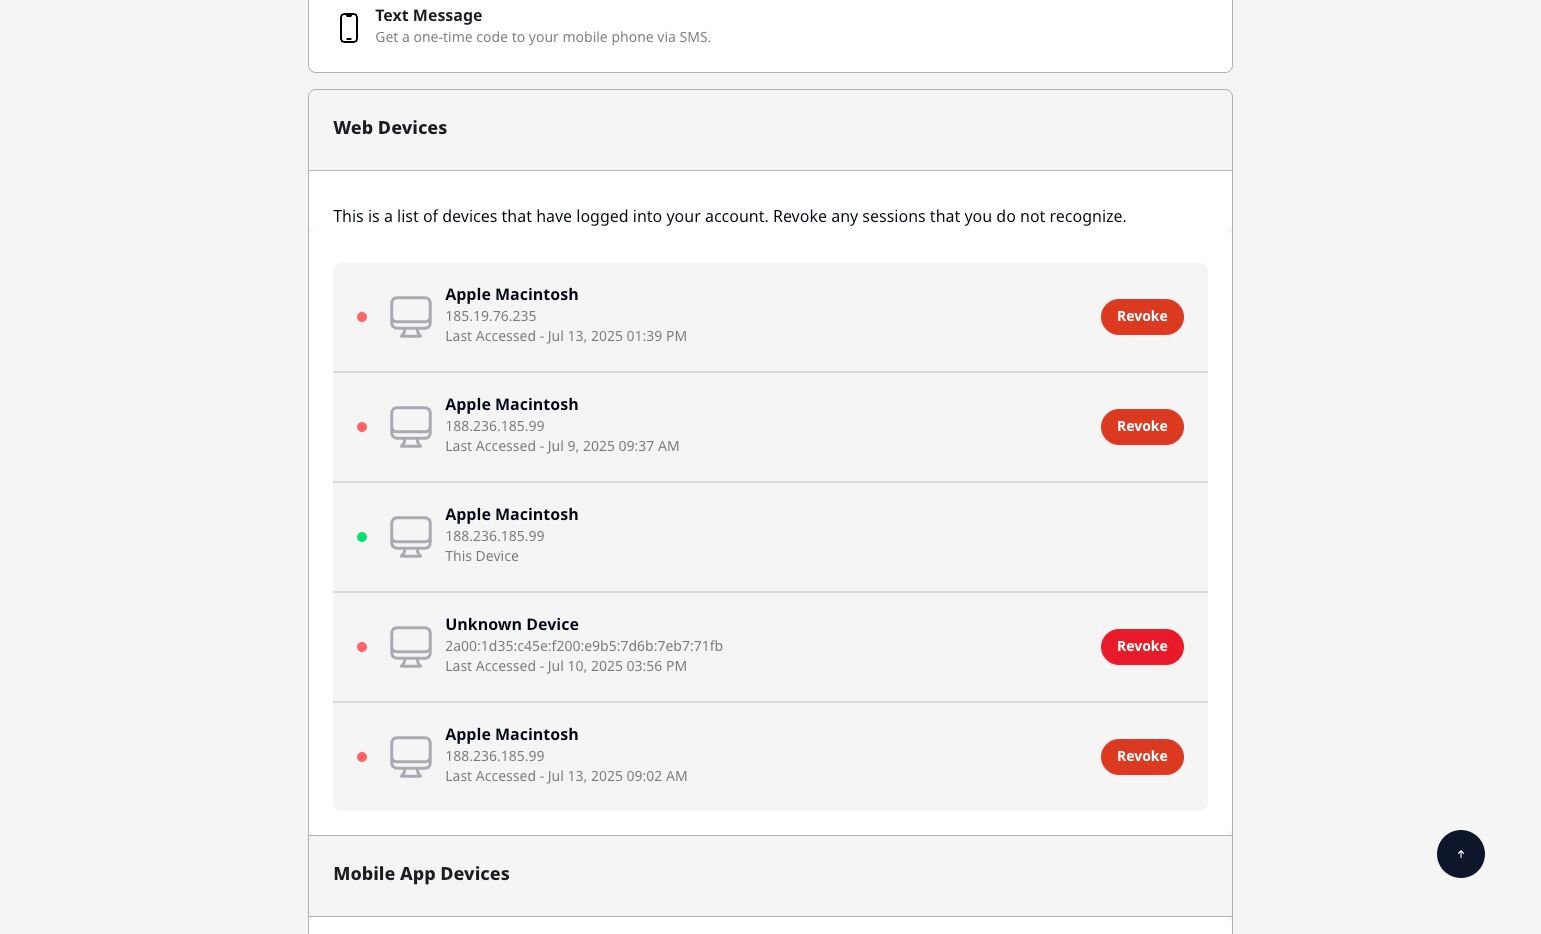Revoke the Unknown Device session
The height and width of the screenshot is (934, 1541).
1141,647
